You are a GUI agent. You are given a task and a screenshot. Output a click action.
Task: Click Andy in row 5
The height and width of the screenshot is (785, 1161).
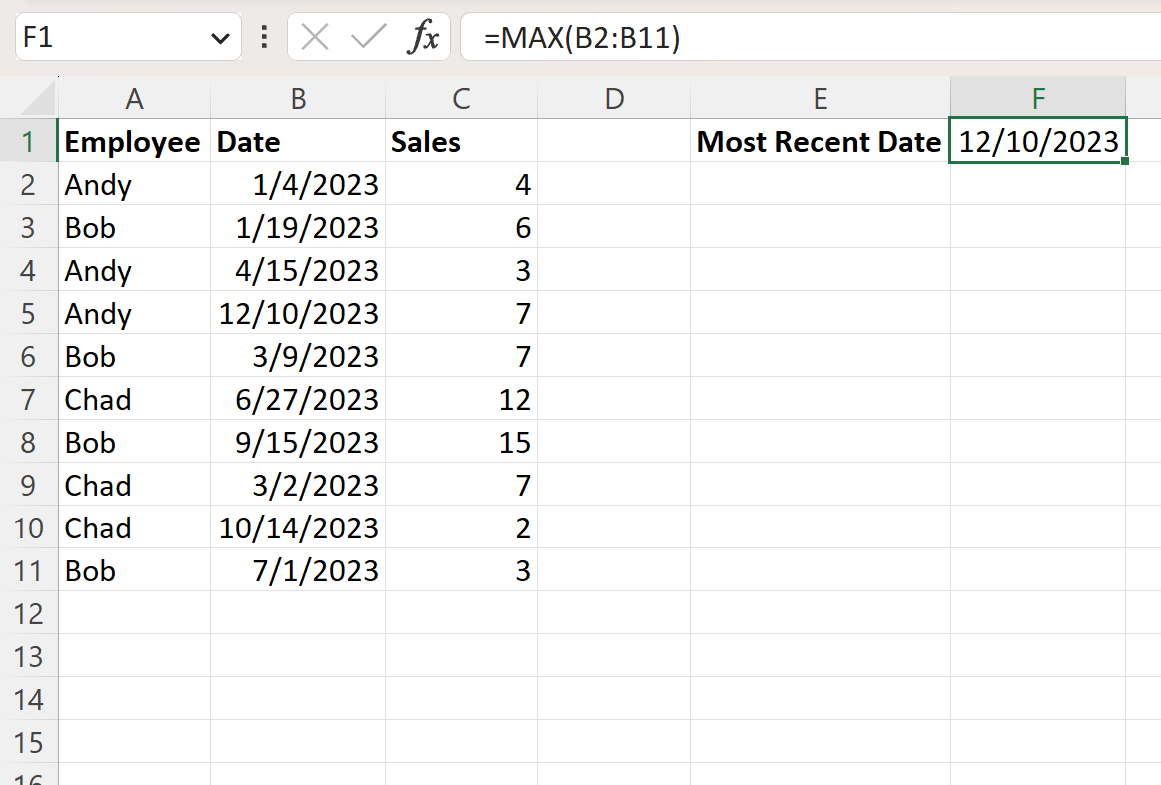pyautogui.click(x=134, y=313)
